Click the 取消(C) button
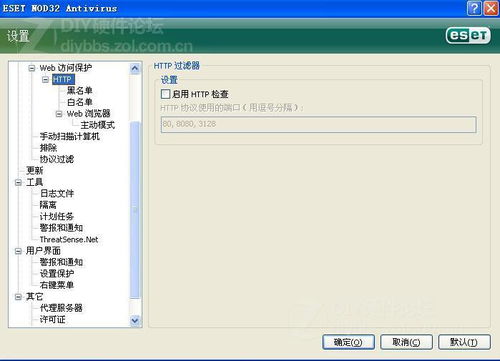This screenshot has height=361, width=500. pos(406,342)
